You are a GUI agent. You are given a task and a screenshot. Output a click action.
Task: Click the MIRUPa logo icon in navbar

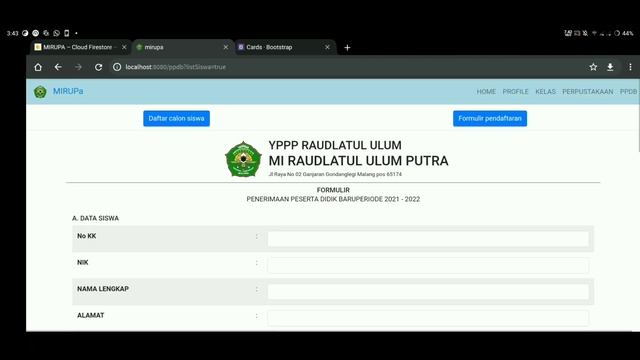tap(40, 92)
